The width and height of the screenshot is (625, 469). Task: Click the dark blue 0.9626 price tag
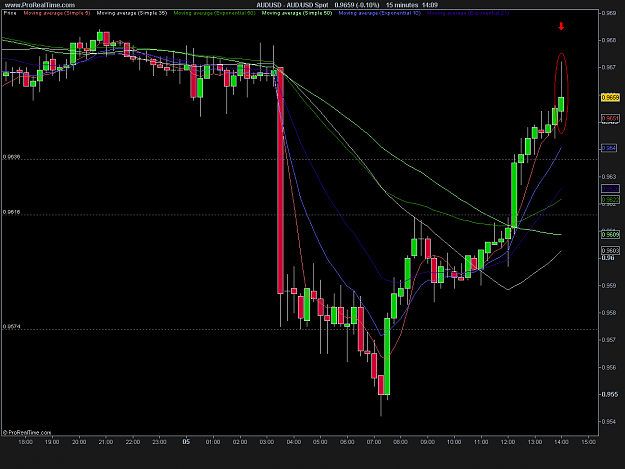coord(610,188)
